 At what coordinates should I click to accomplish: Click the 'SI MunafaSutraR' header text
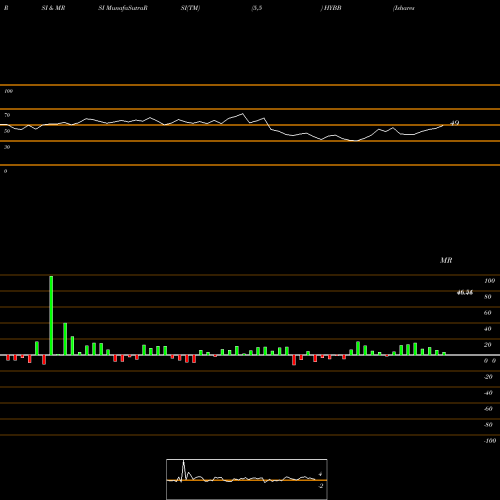123,8
